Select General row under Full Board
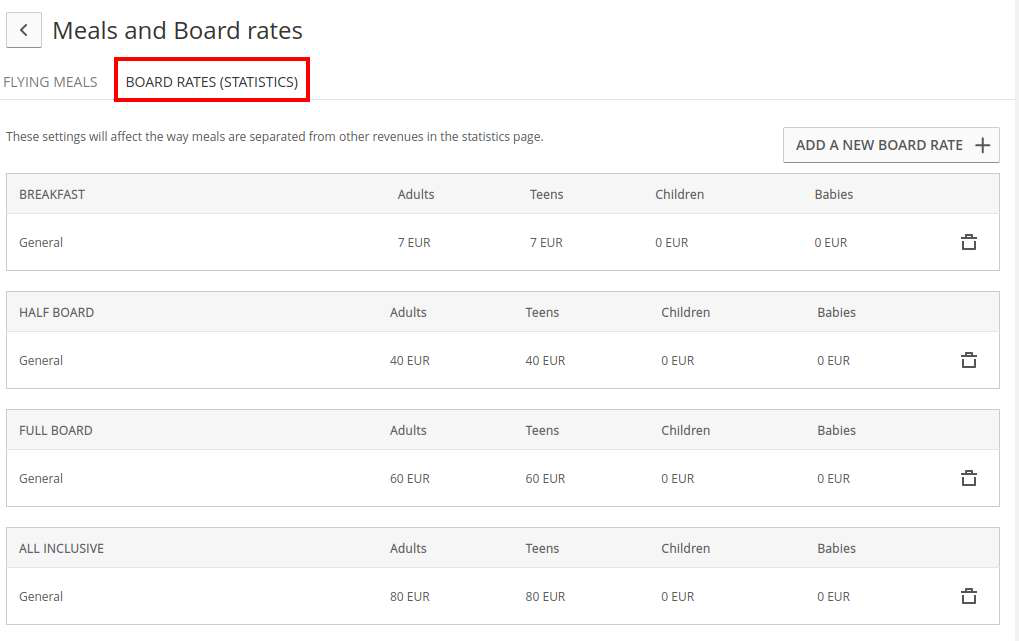The height and width of the screenshot is (641, 1019). pos(502,478)
